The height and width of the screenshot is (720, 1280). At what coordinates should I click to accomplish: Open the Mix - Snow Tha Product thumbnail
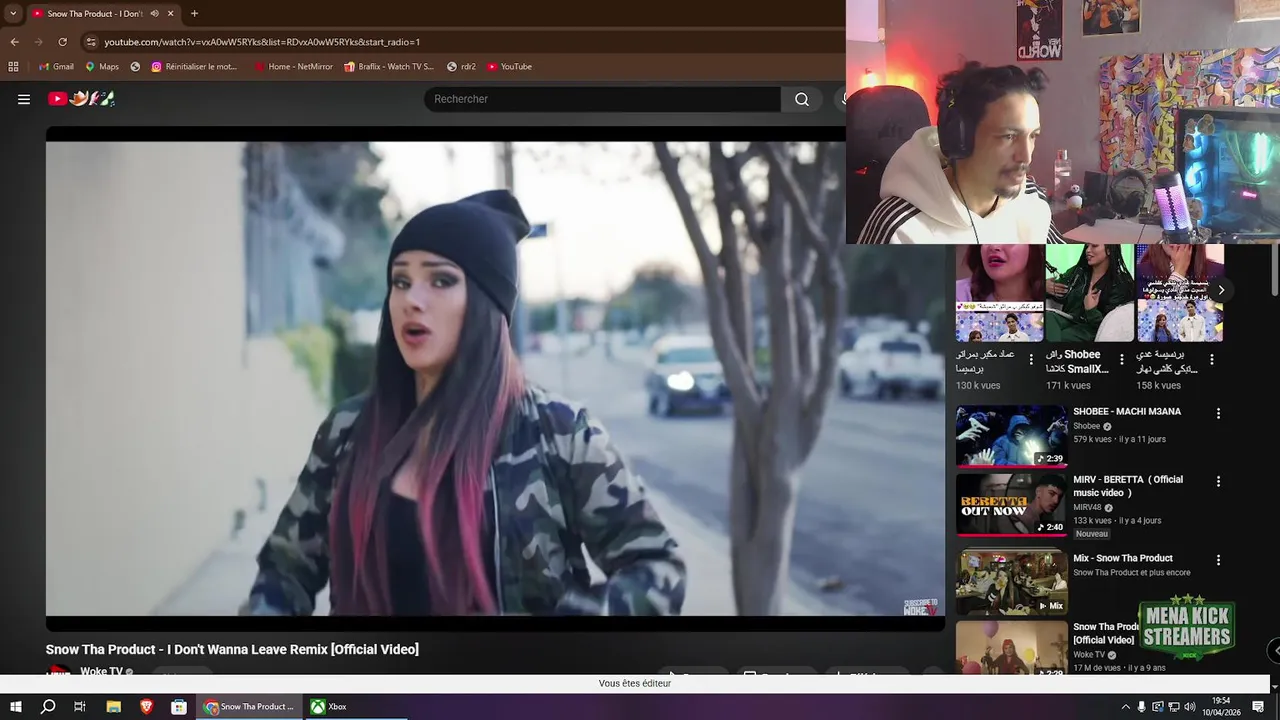pyautogui.click(x=1012, y=582)
